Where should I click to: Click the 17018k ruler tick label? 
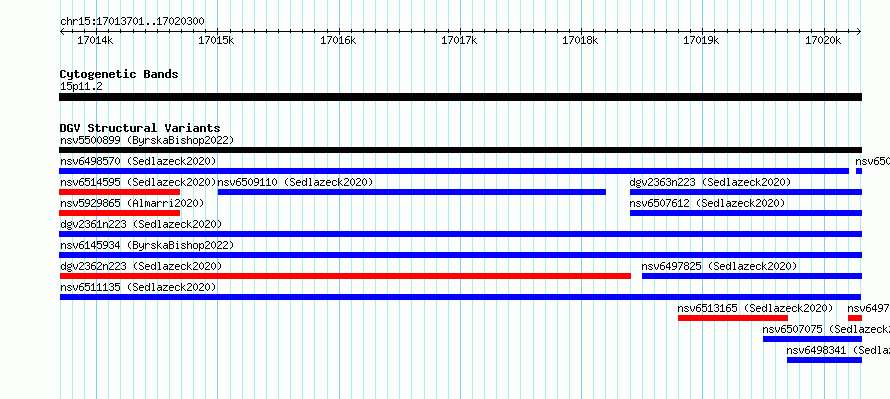(x=581, y=40)
